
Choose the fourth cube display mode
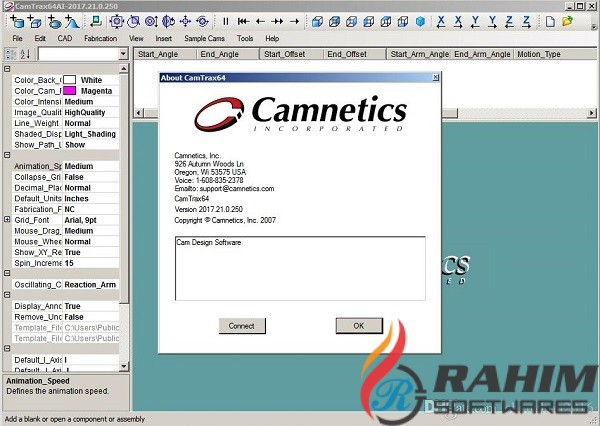point(368,21)
